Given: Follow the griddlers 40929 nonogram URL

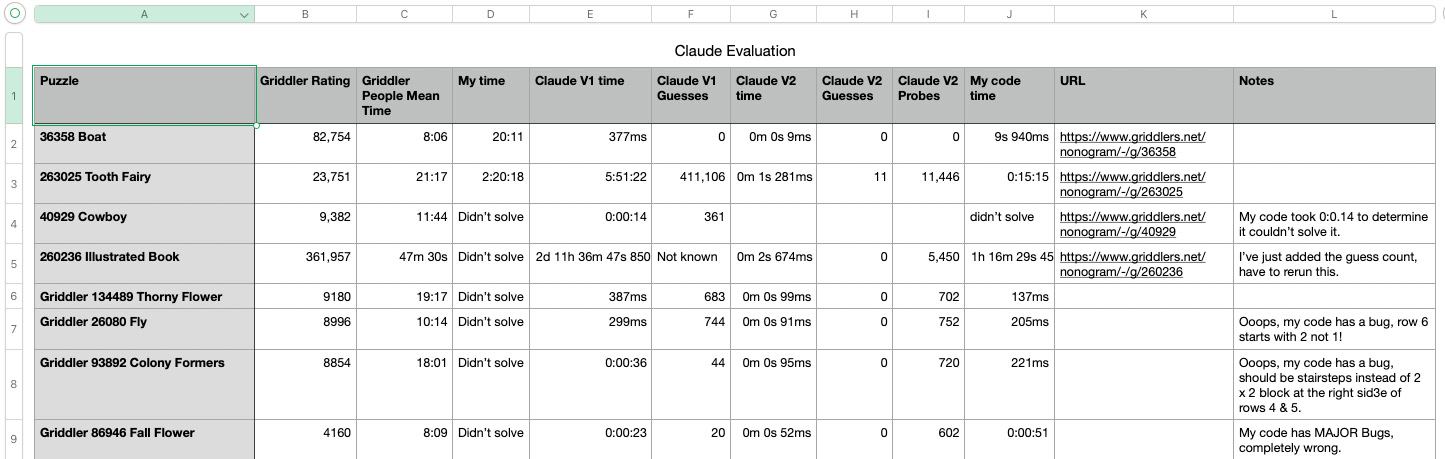Looking at the screenshot, I should tap(1132, 224).
